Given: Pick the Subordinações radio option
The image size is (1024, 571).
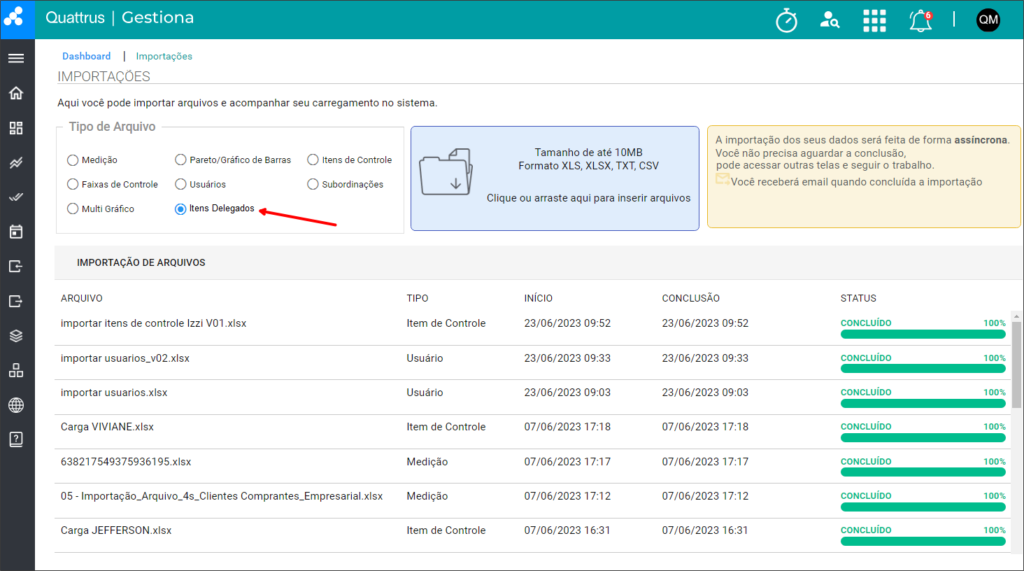Looking at the screenshot, I should click(x=313, y=184).
